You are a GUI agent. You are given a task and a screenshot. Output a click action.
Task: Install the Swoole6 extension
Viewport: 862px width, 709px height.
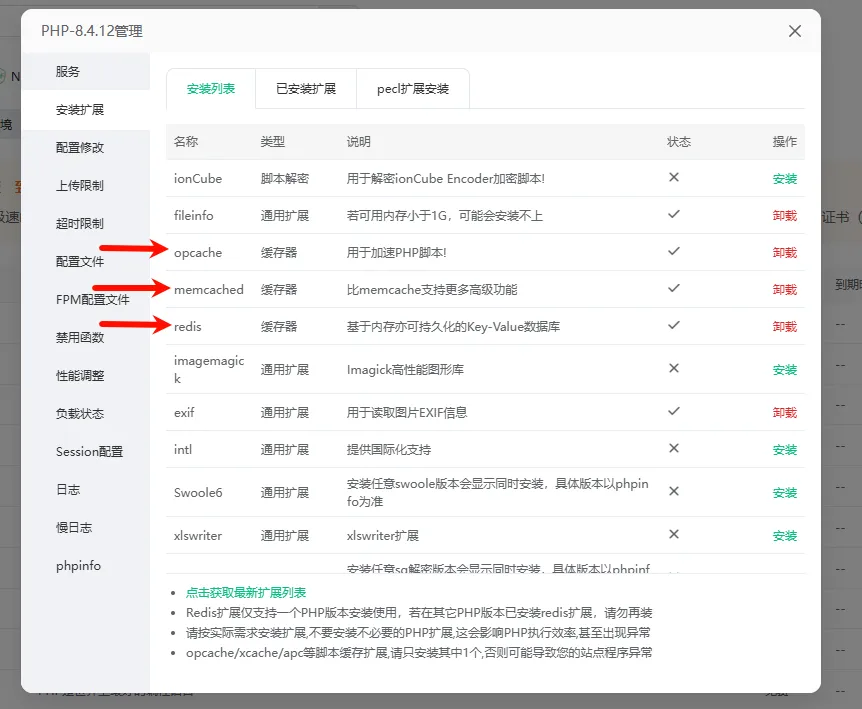point(785,493)
